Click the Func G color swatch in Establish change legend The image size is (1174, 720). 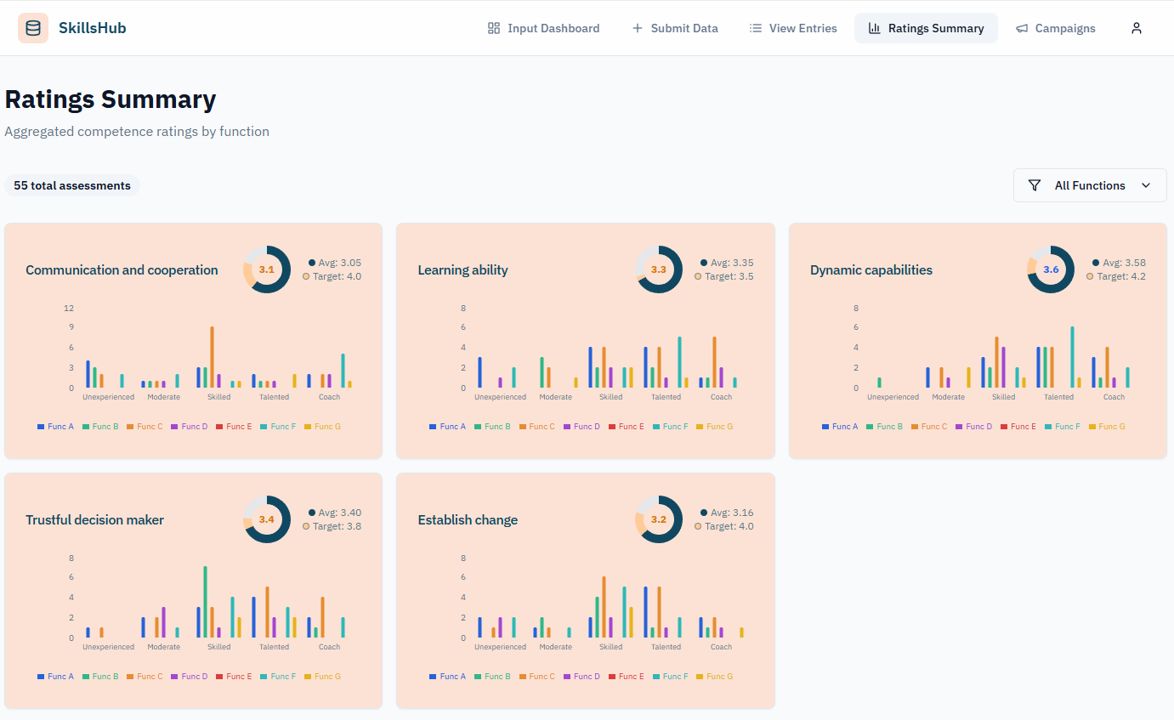(x=700, y=677)
